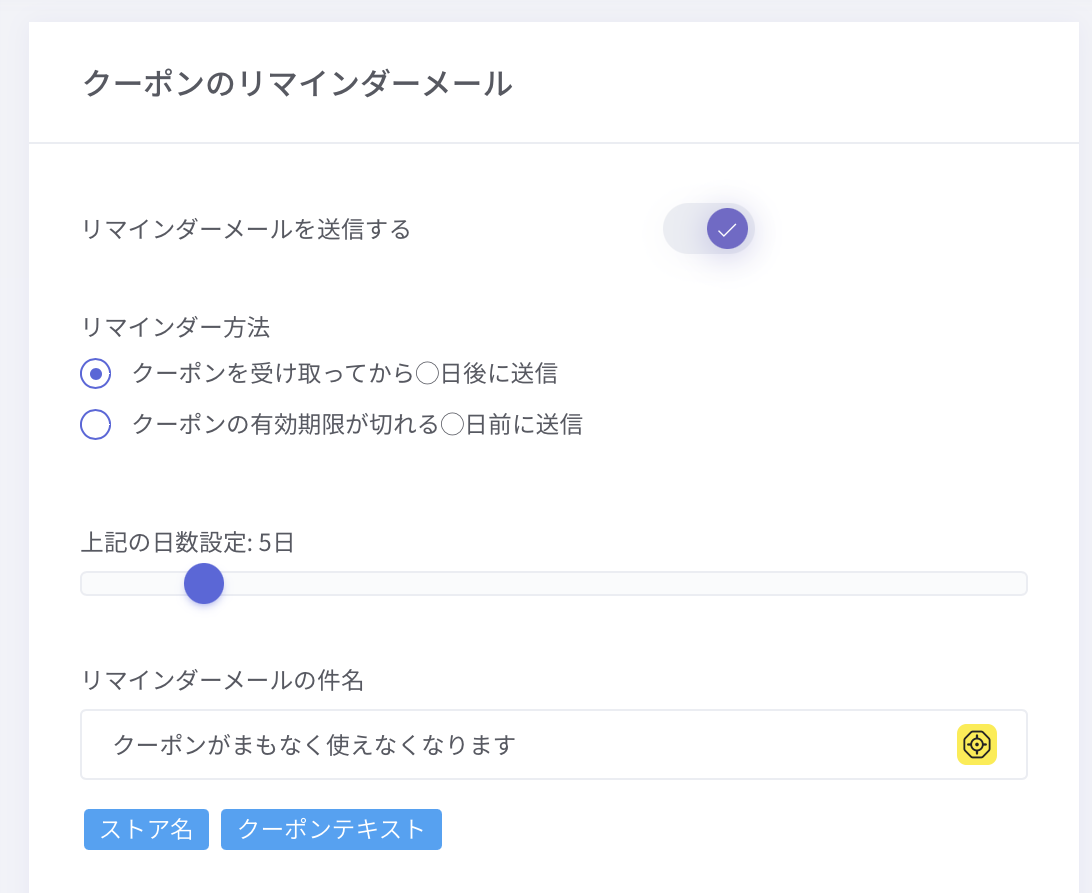
Task: Click the クーポンのリマインダーメール heading
Action: [x=297, y=83]
